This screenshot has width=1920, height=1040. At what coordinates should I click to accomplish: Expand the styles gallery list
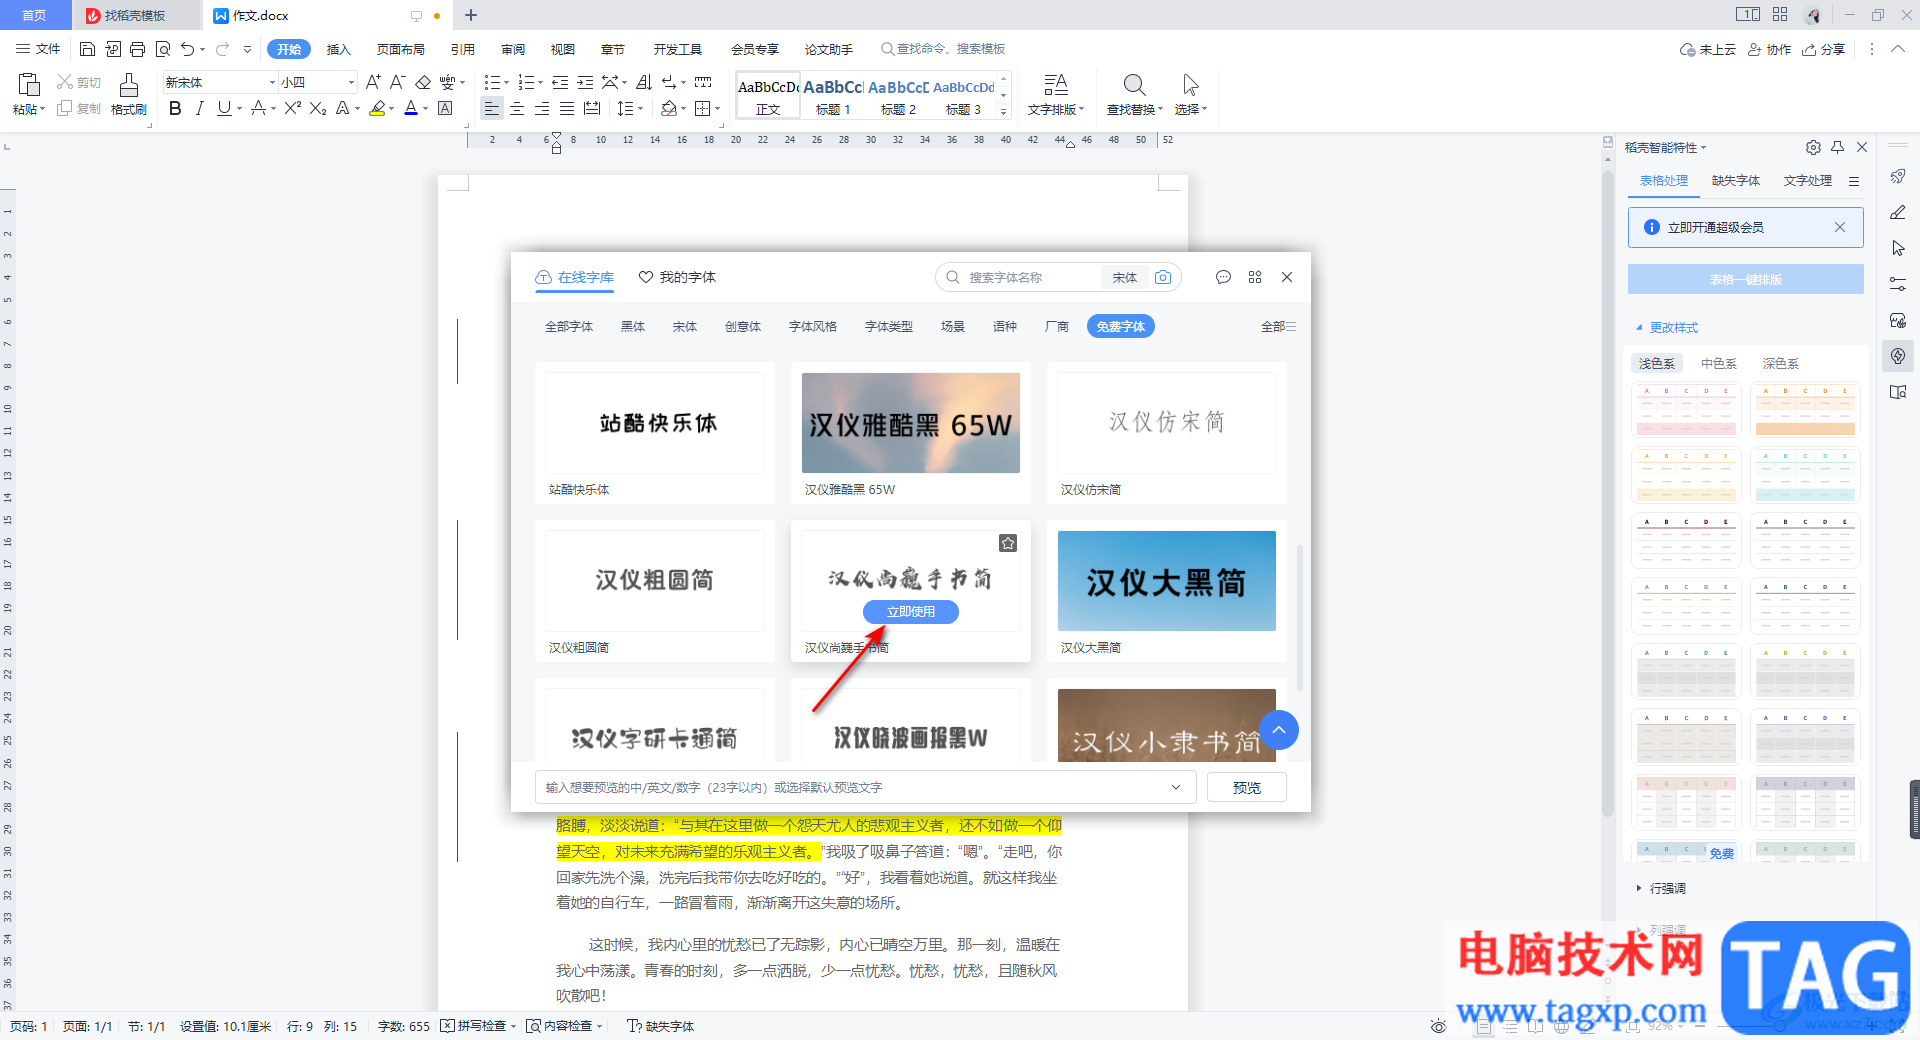[x=1004, y=112]
